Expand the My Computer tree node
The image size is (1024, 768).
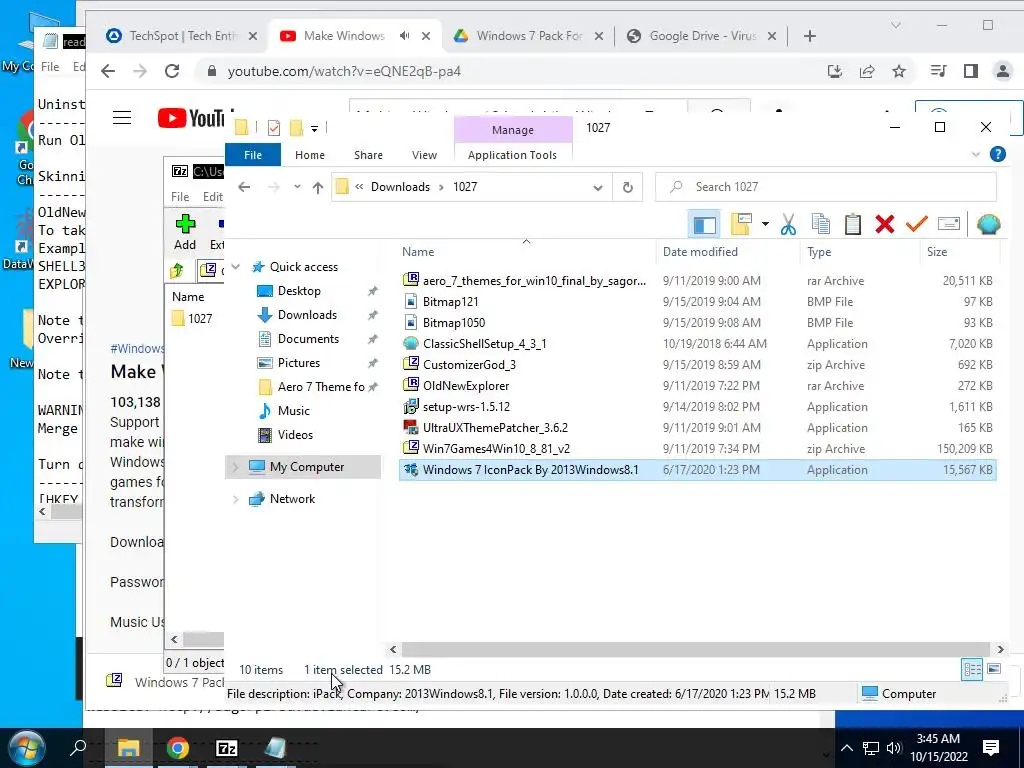(236, 467)
